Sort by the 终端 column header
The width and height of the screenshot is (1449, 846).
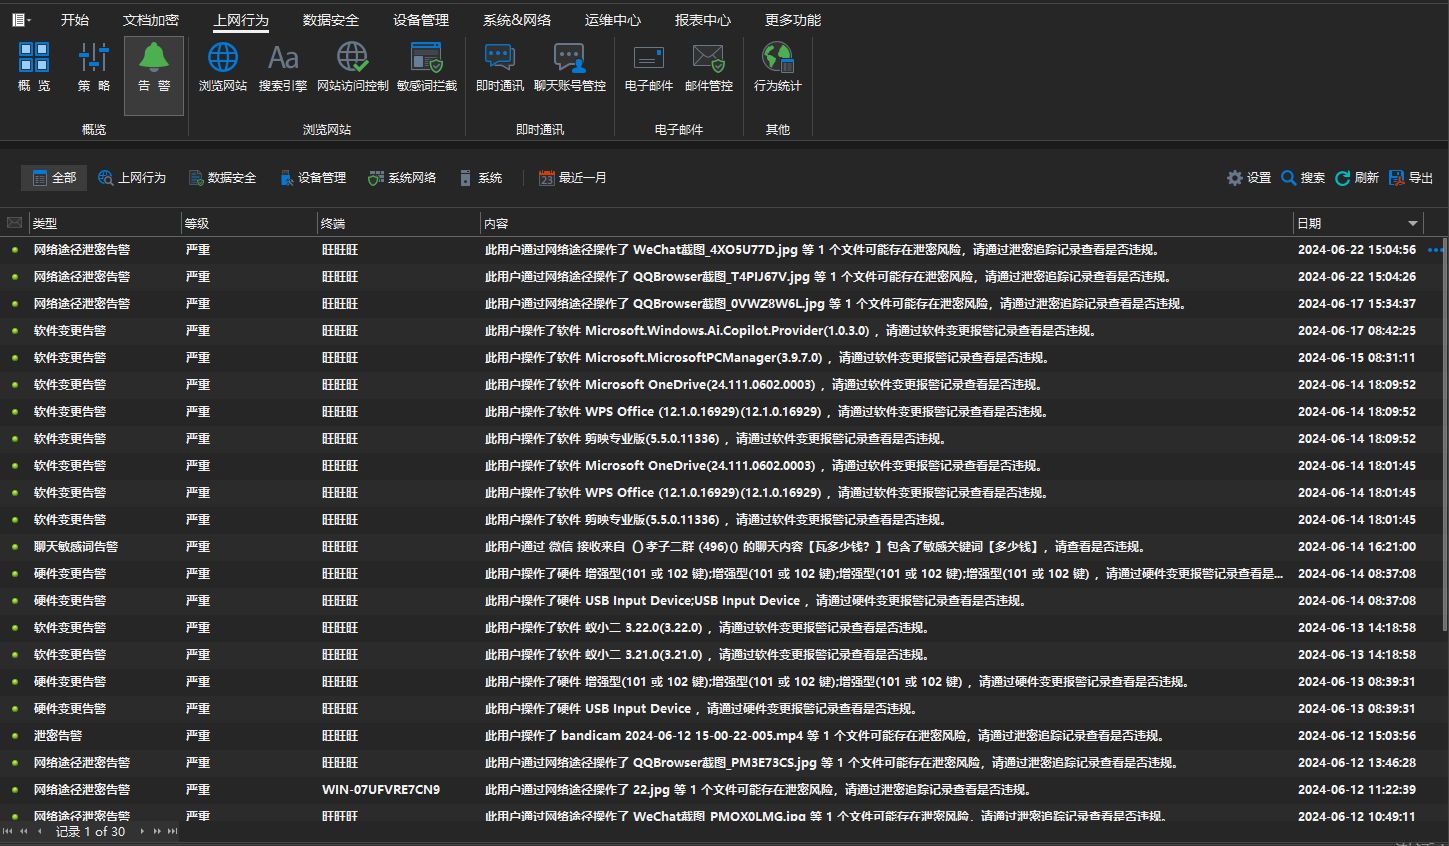point(398,223)
